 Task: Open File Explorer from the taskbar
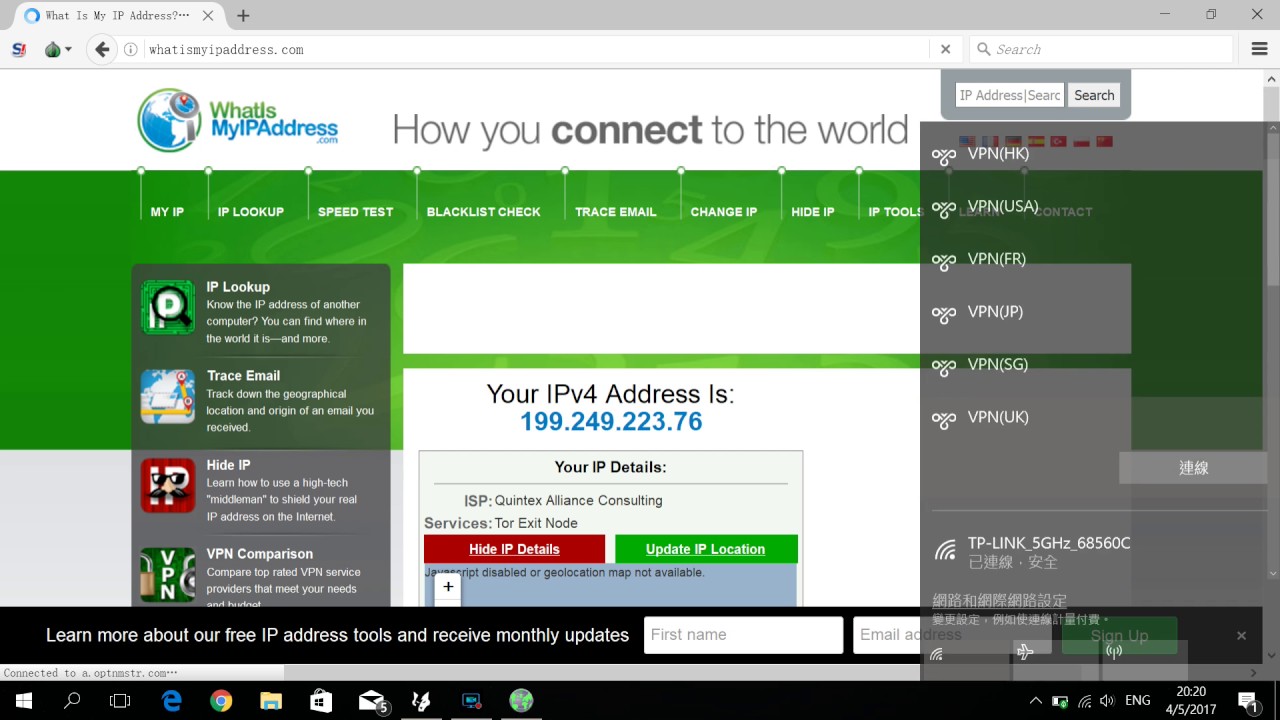tap(271, 700)
